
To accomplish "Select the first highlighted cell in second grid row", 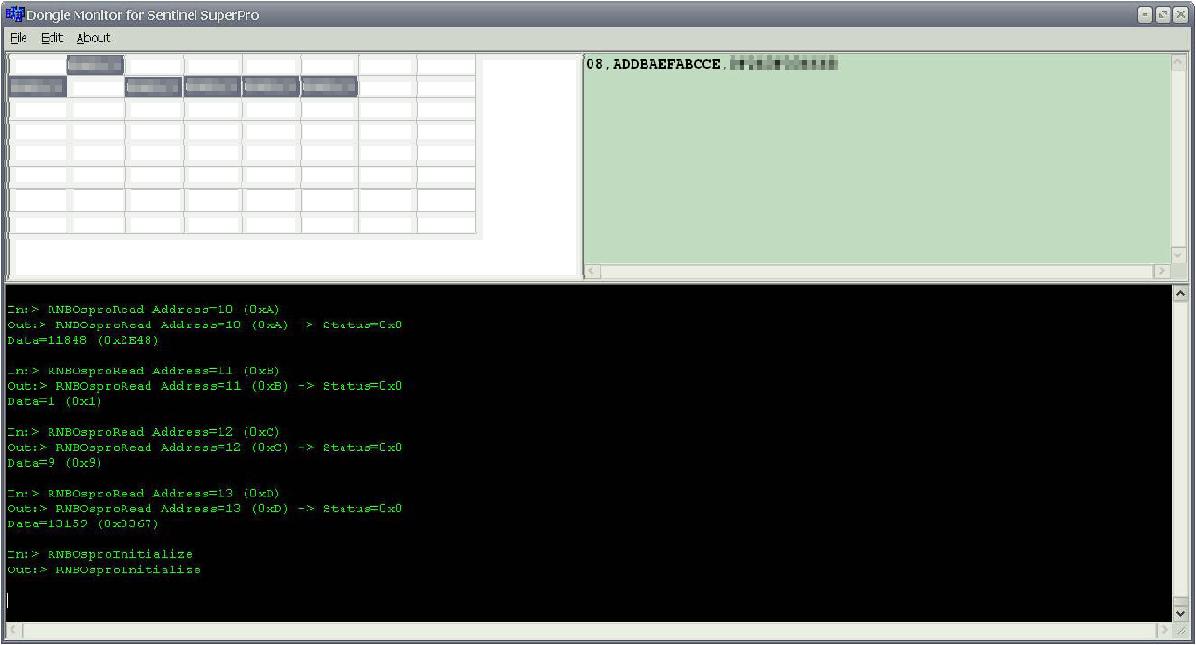I will point(37,87).
